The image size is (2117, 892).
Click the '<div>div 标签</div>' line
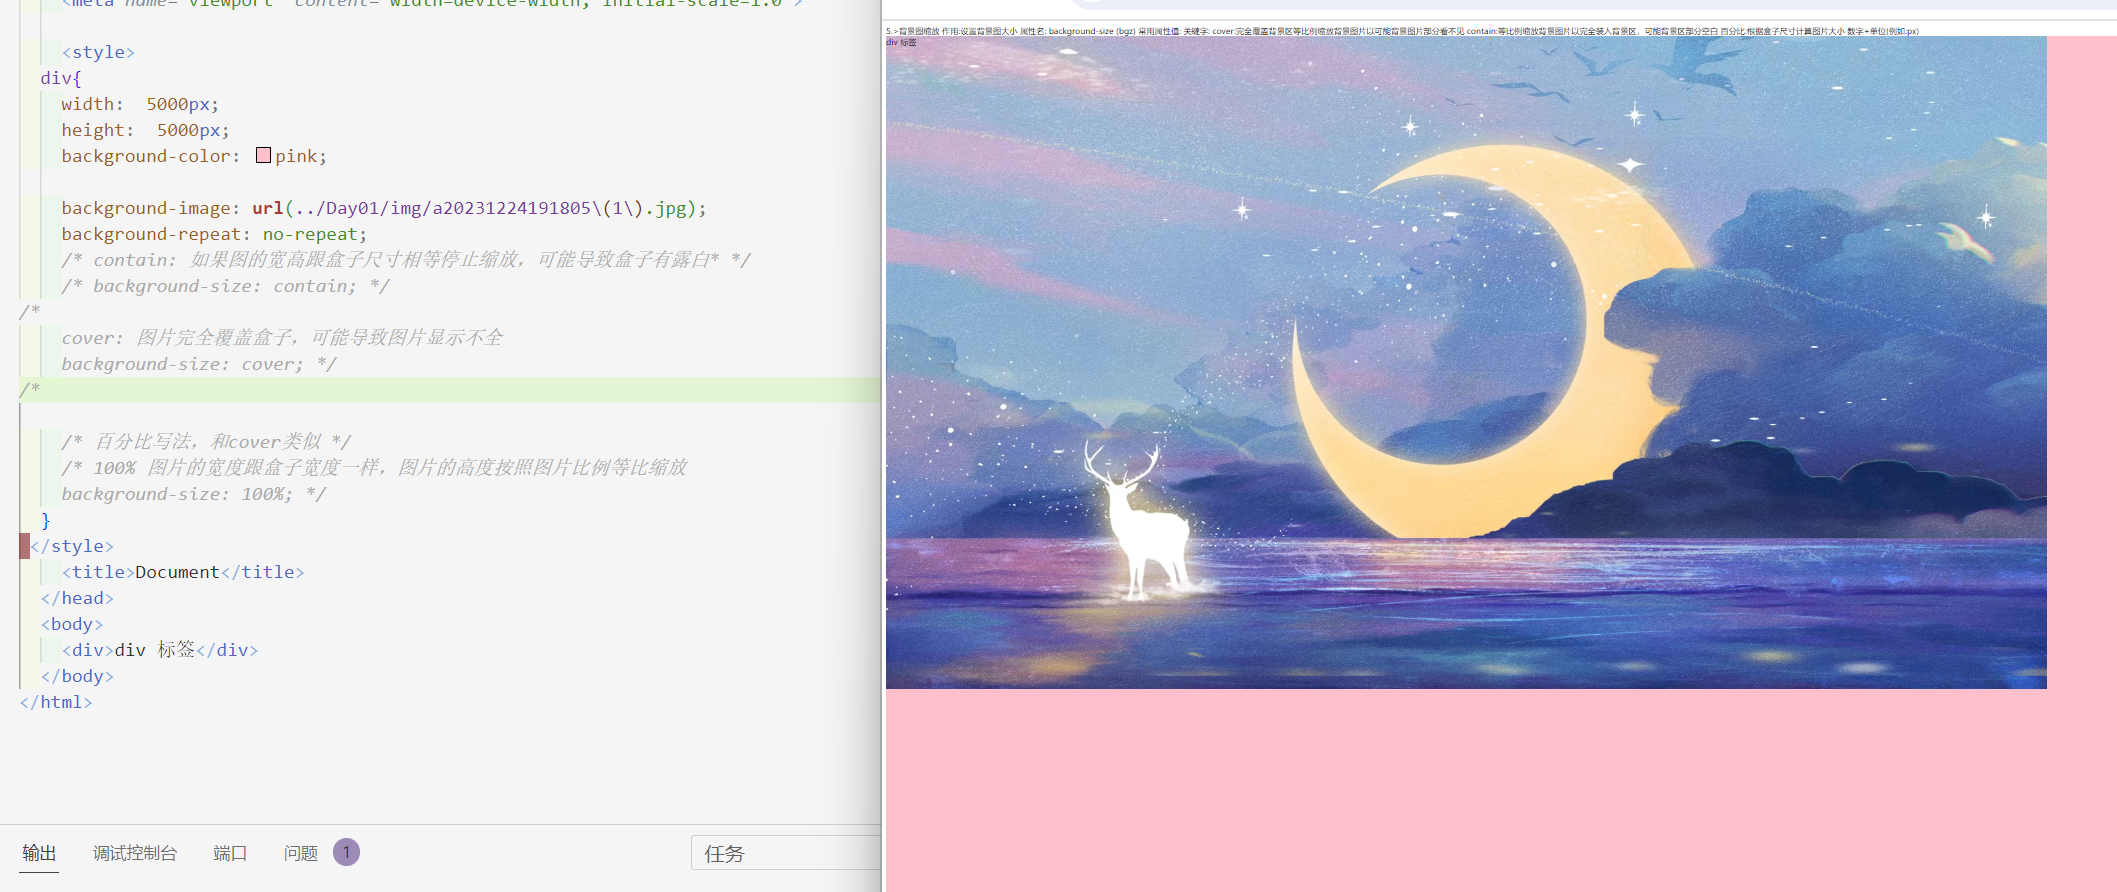click(160, 650)
